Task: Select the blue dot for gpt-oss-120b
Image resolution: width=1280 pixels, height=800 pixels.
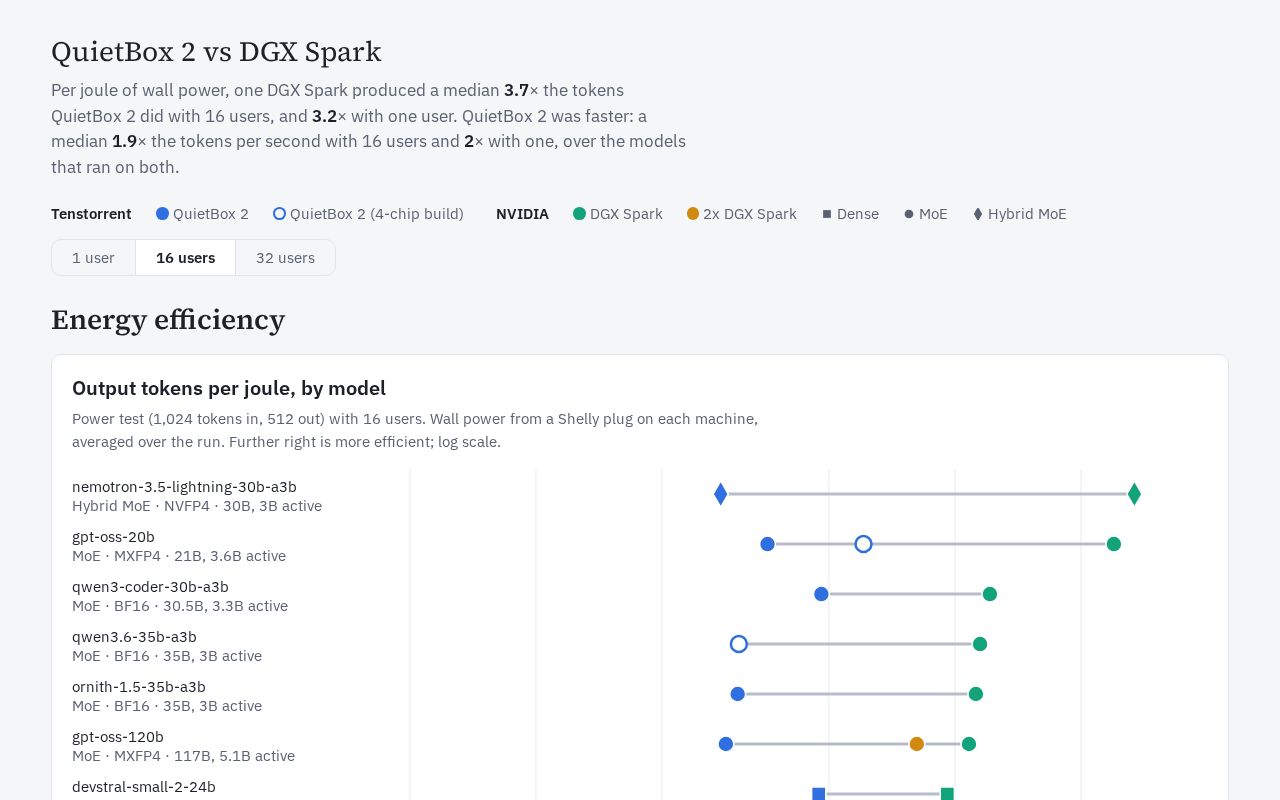Action: [x=726, y=744]
